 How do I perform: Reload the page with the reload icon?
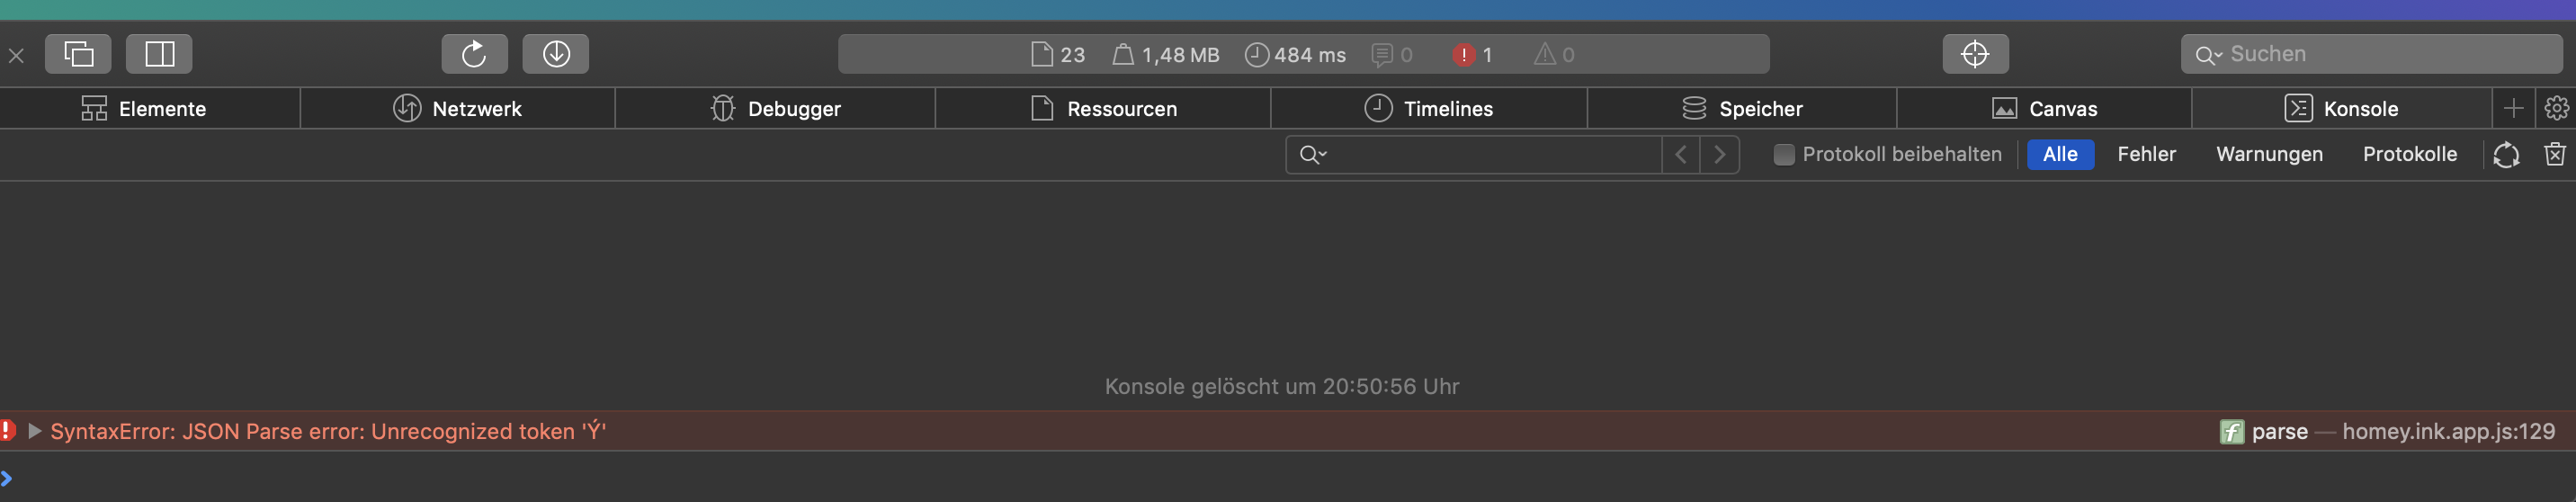click(474, 54)
